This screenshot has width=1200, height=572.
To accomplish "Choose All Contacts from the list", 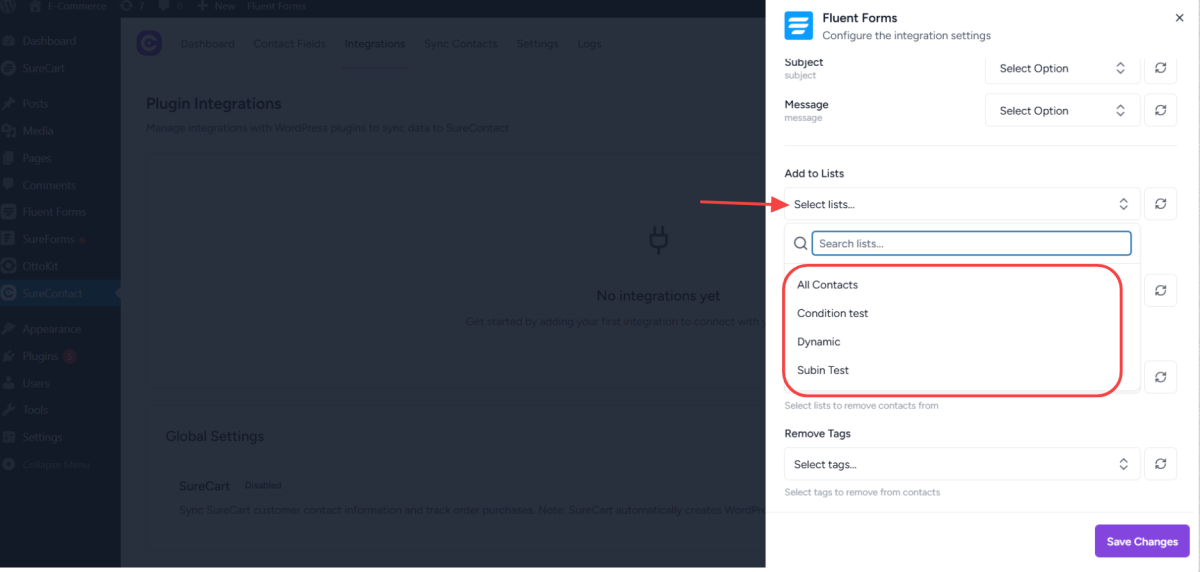I will point(828,285).
